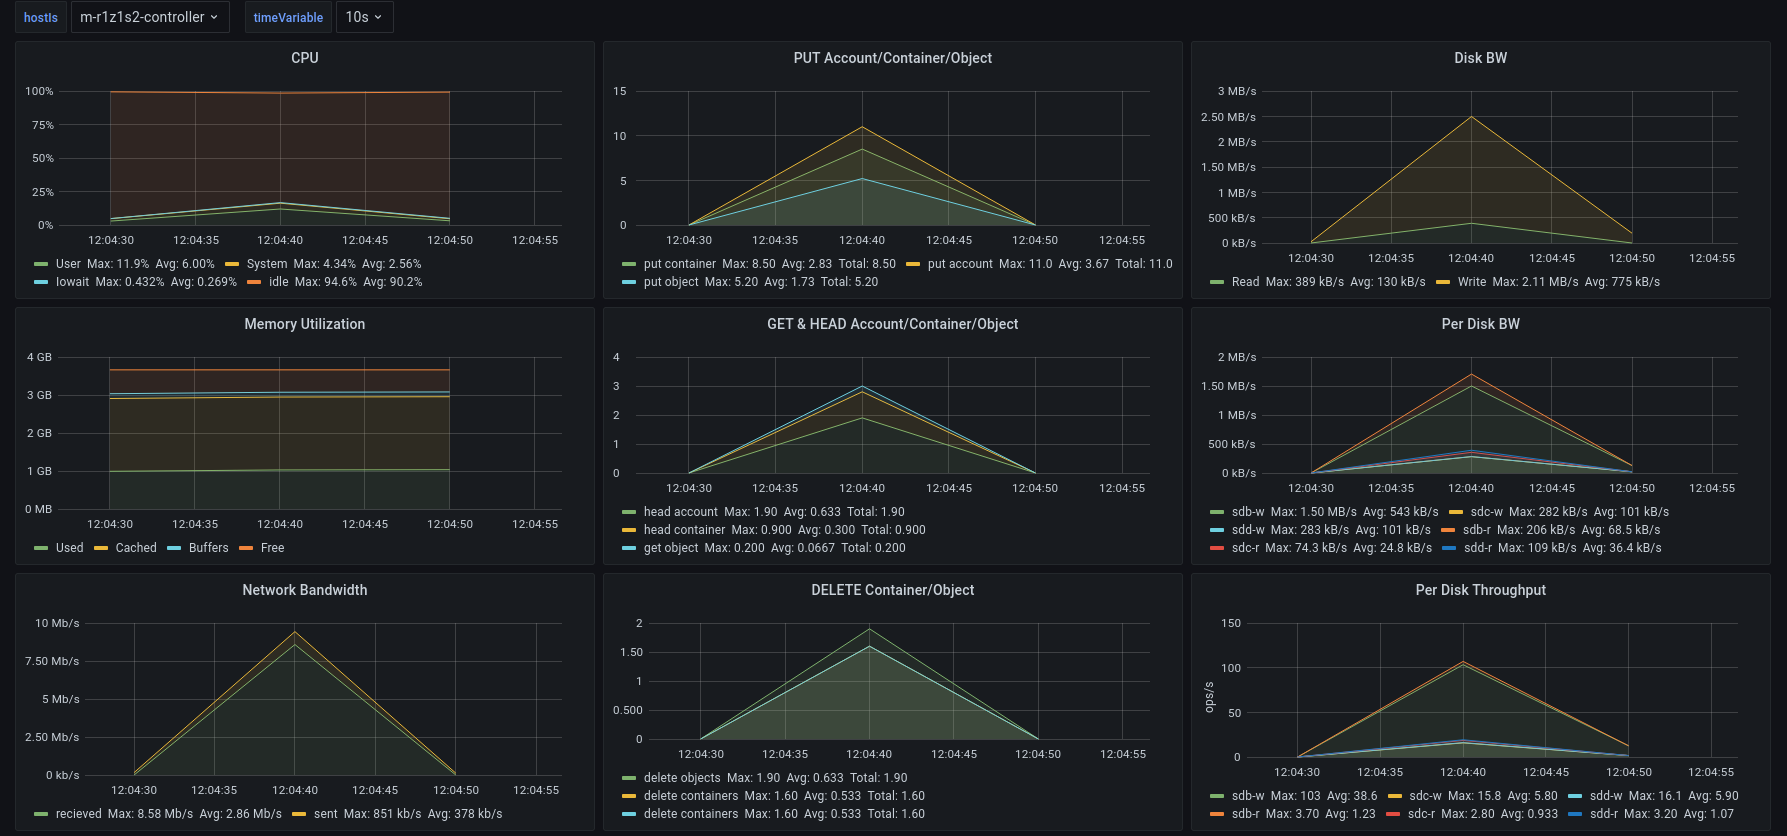Viewport: 1787px width, 836px height.
Task: Click the timeVariable label
Action: [288, 17]
